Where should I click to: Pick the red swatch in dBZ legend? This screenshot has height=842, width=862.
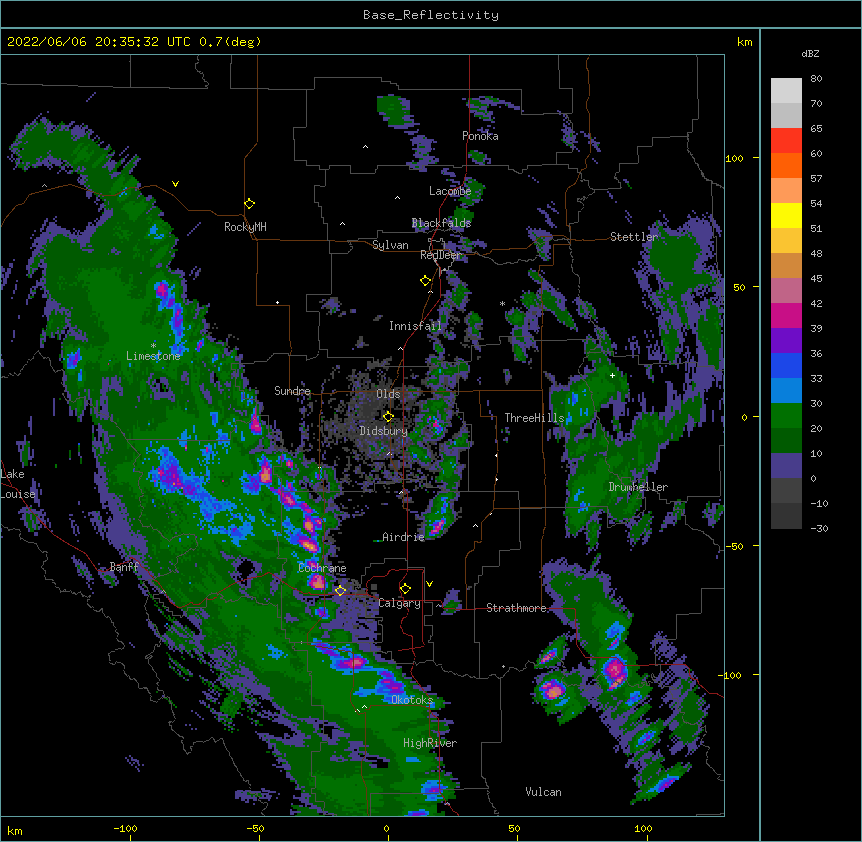786,141
